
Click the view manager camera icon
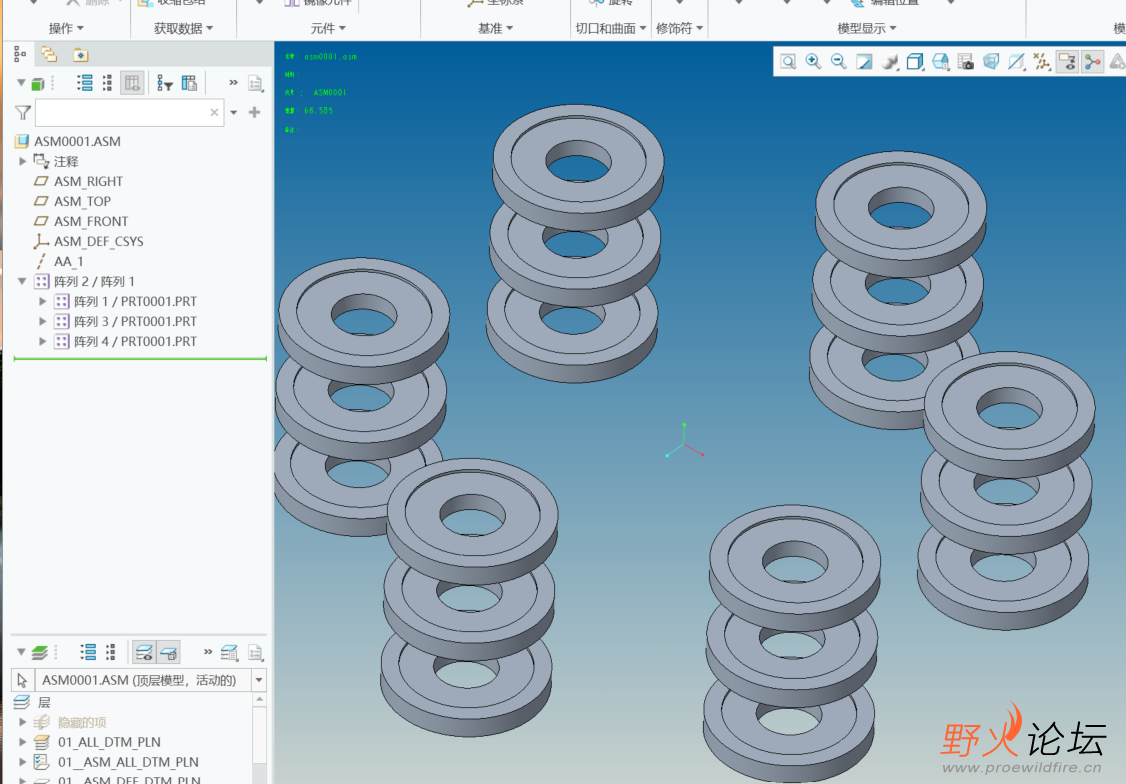click(x=966, y=62)
